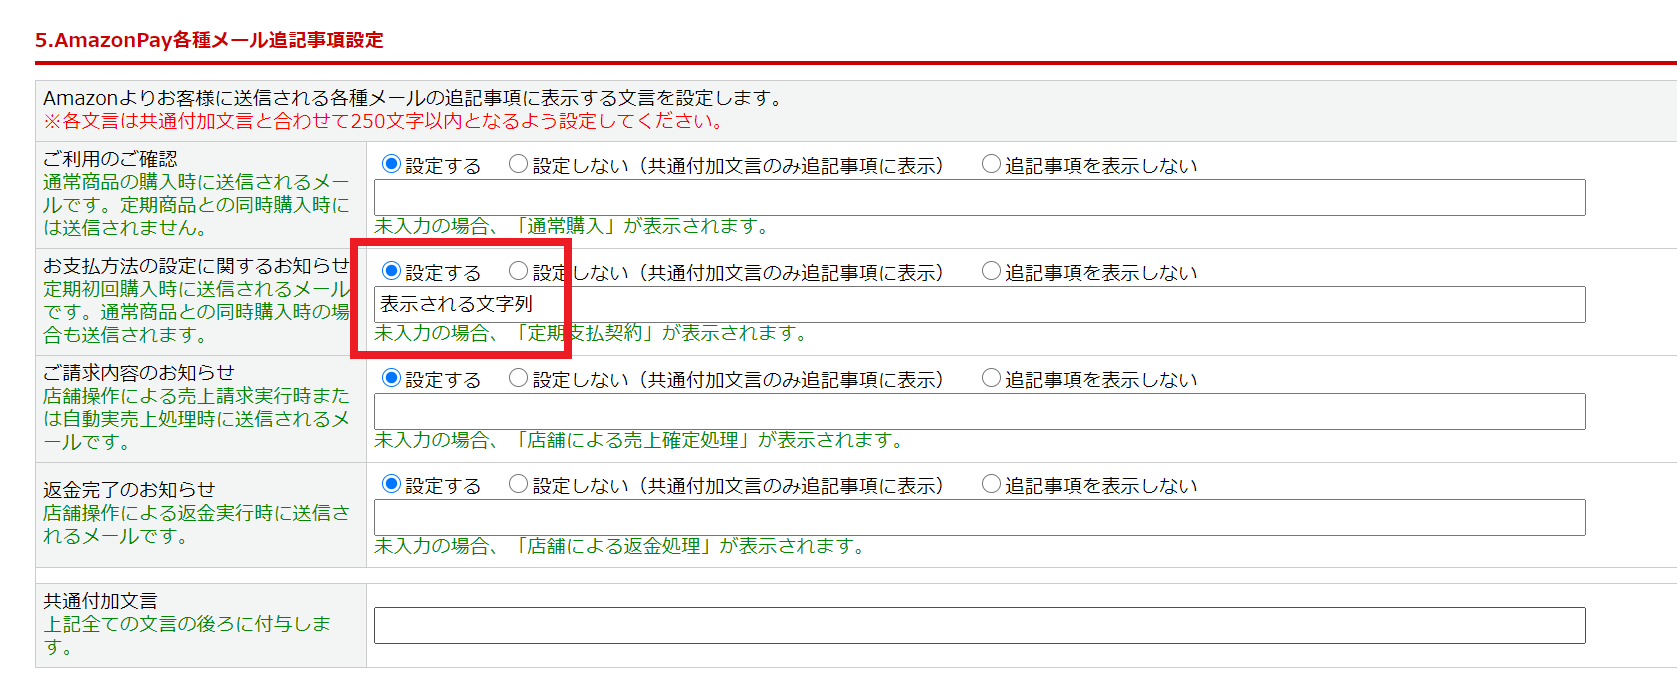1677x693 pixels.
Task: Click the 返金完了のお知らせ label
Action: point(129,490)
